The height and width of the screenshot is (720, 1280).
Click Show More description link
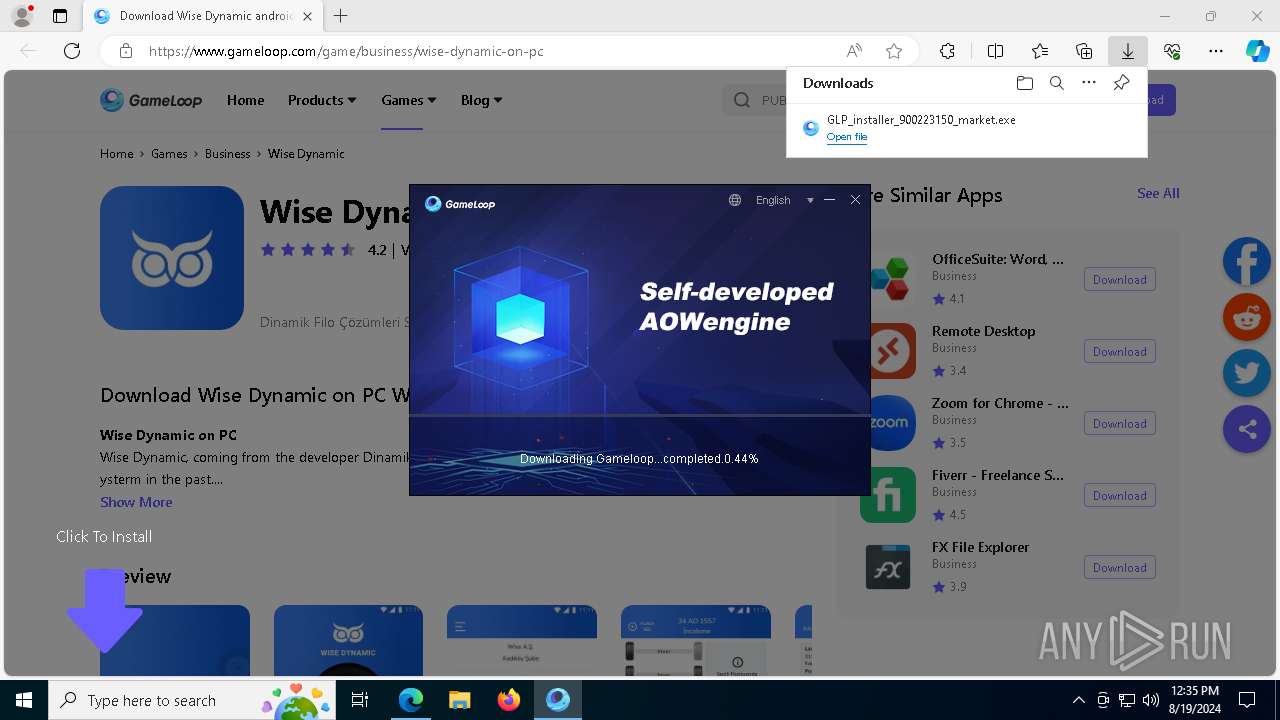pos(136,502)
